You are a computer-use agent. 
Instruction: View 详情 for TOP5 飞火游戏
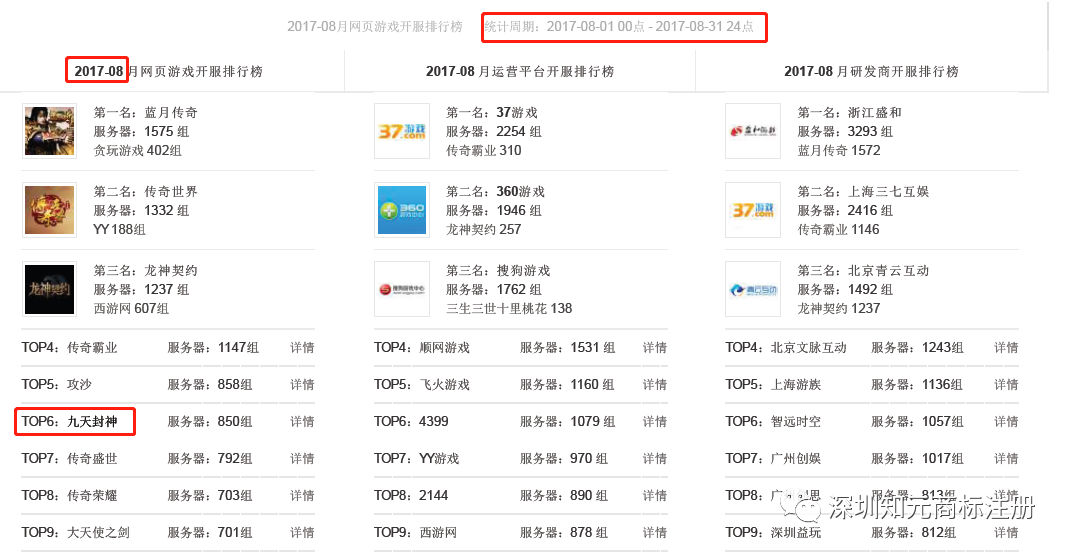pyautogui.click(x=654, y=385)
